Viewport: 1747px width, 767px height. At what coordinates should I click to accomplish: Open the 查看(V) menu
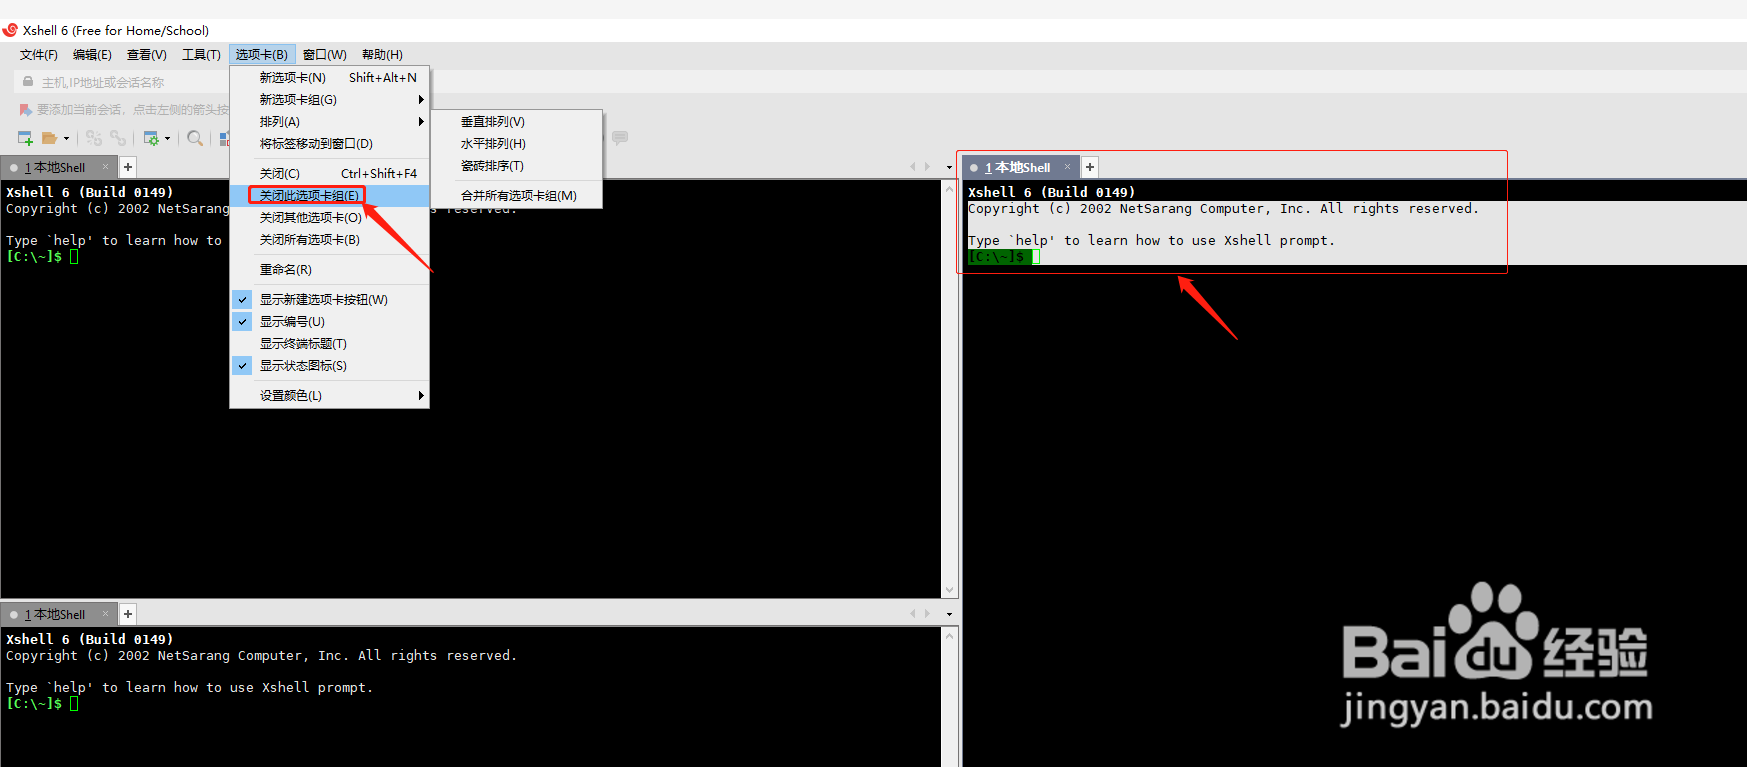[x=147, y=54]
